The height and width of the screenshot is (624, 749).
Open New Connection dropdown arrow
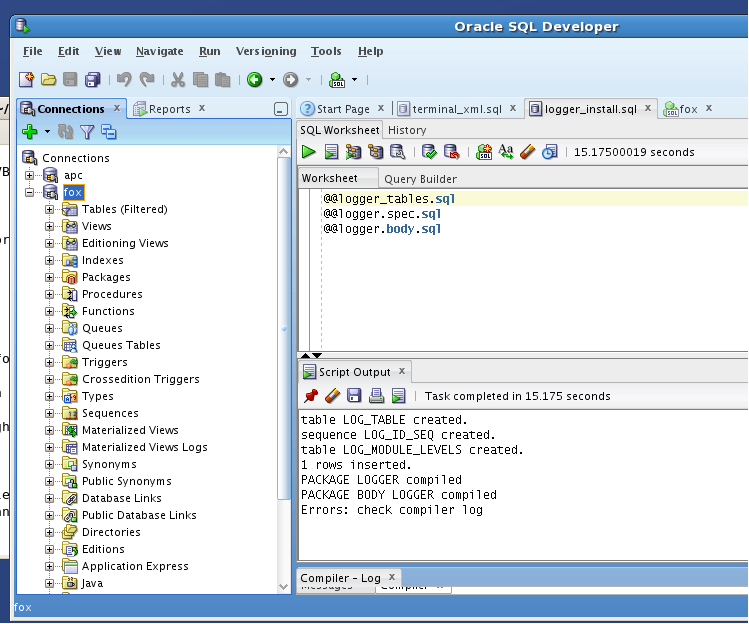(x=47, y=131)
